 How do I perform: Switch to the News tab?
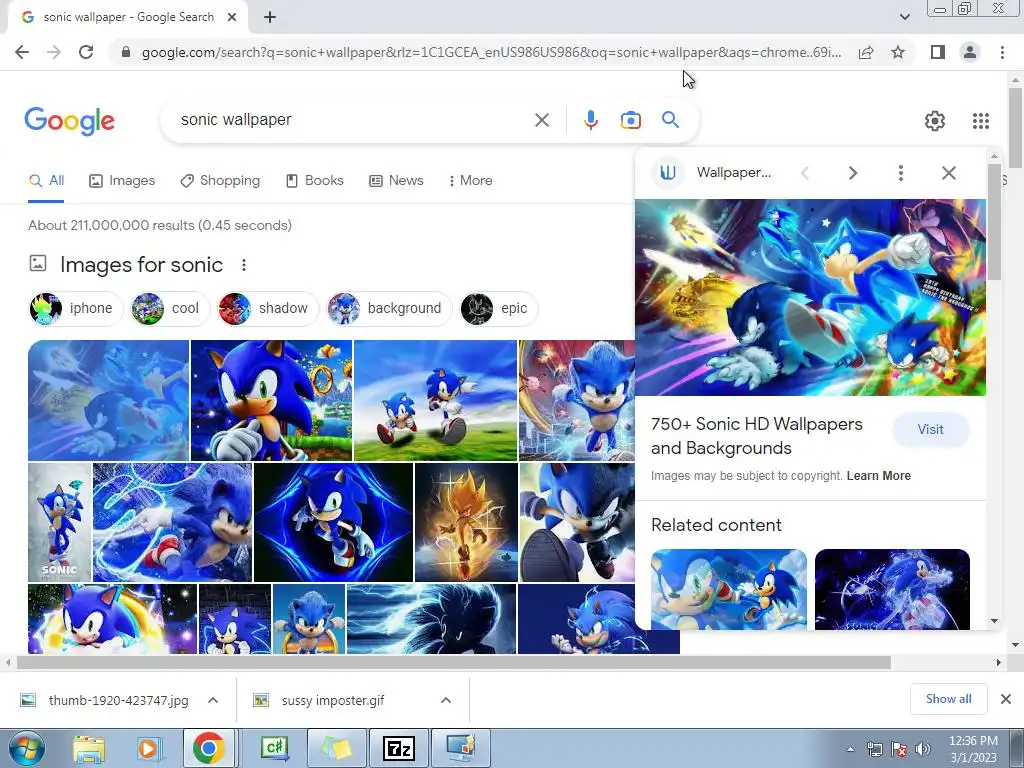[x=396, y=181]
